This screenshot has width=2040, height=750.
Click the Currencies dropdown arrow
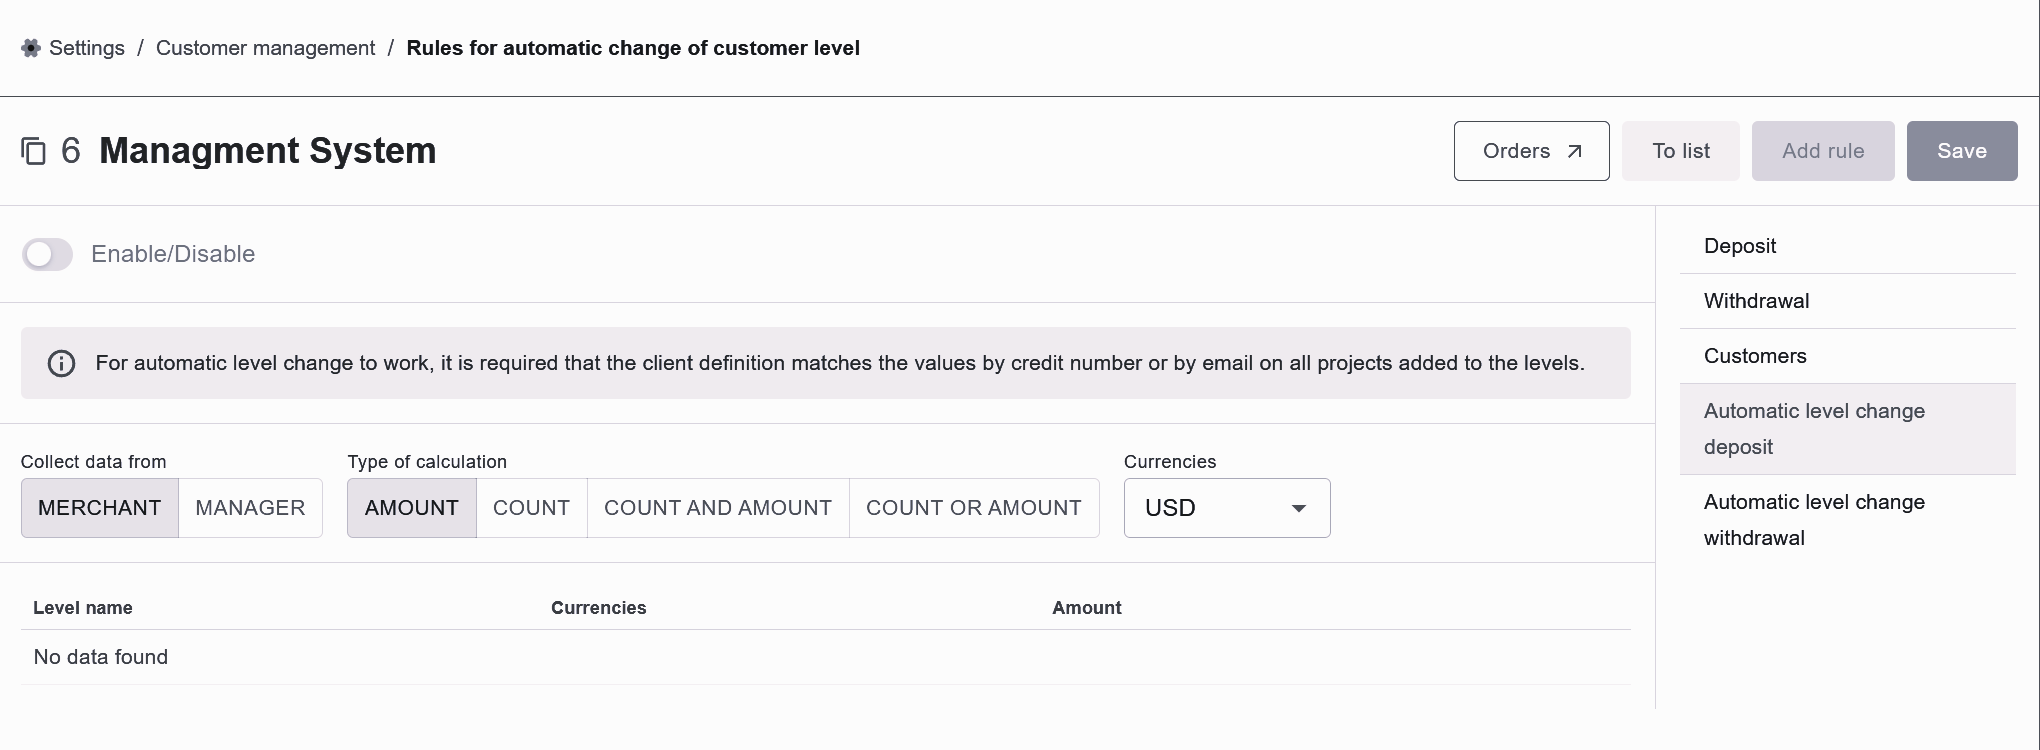(x=1299, y=508)
